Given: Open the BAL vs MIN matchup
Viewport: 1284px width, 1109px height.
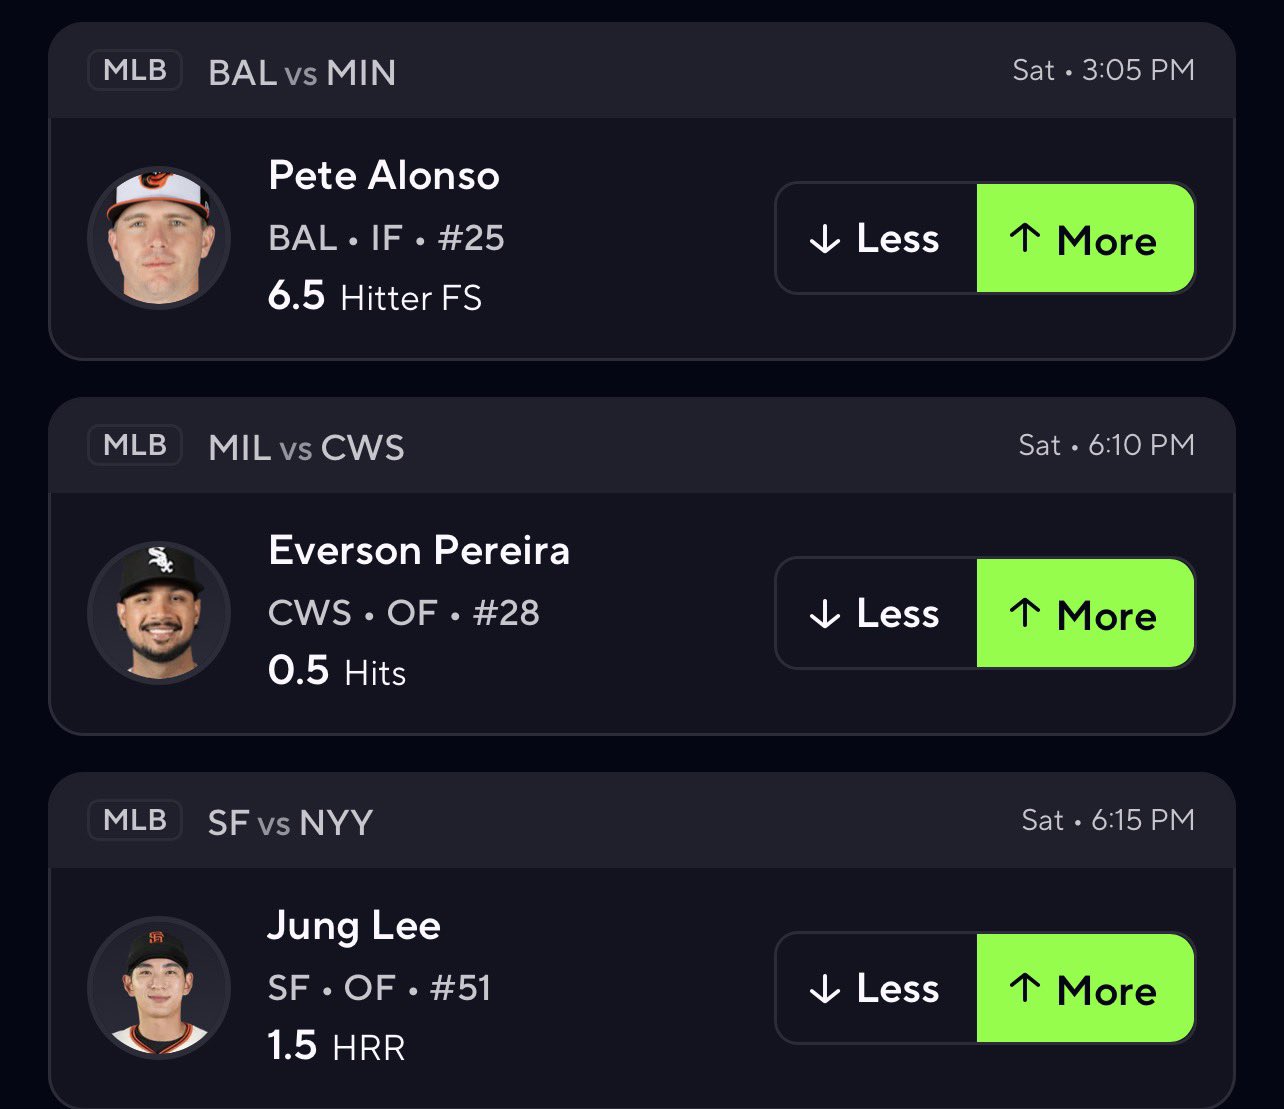Looking at the screenshot, I should [302, 73].
